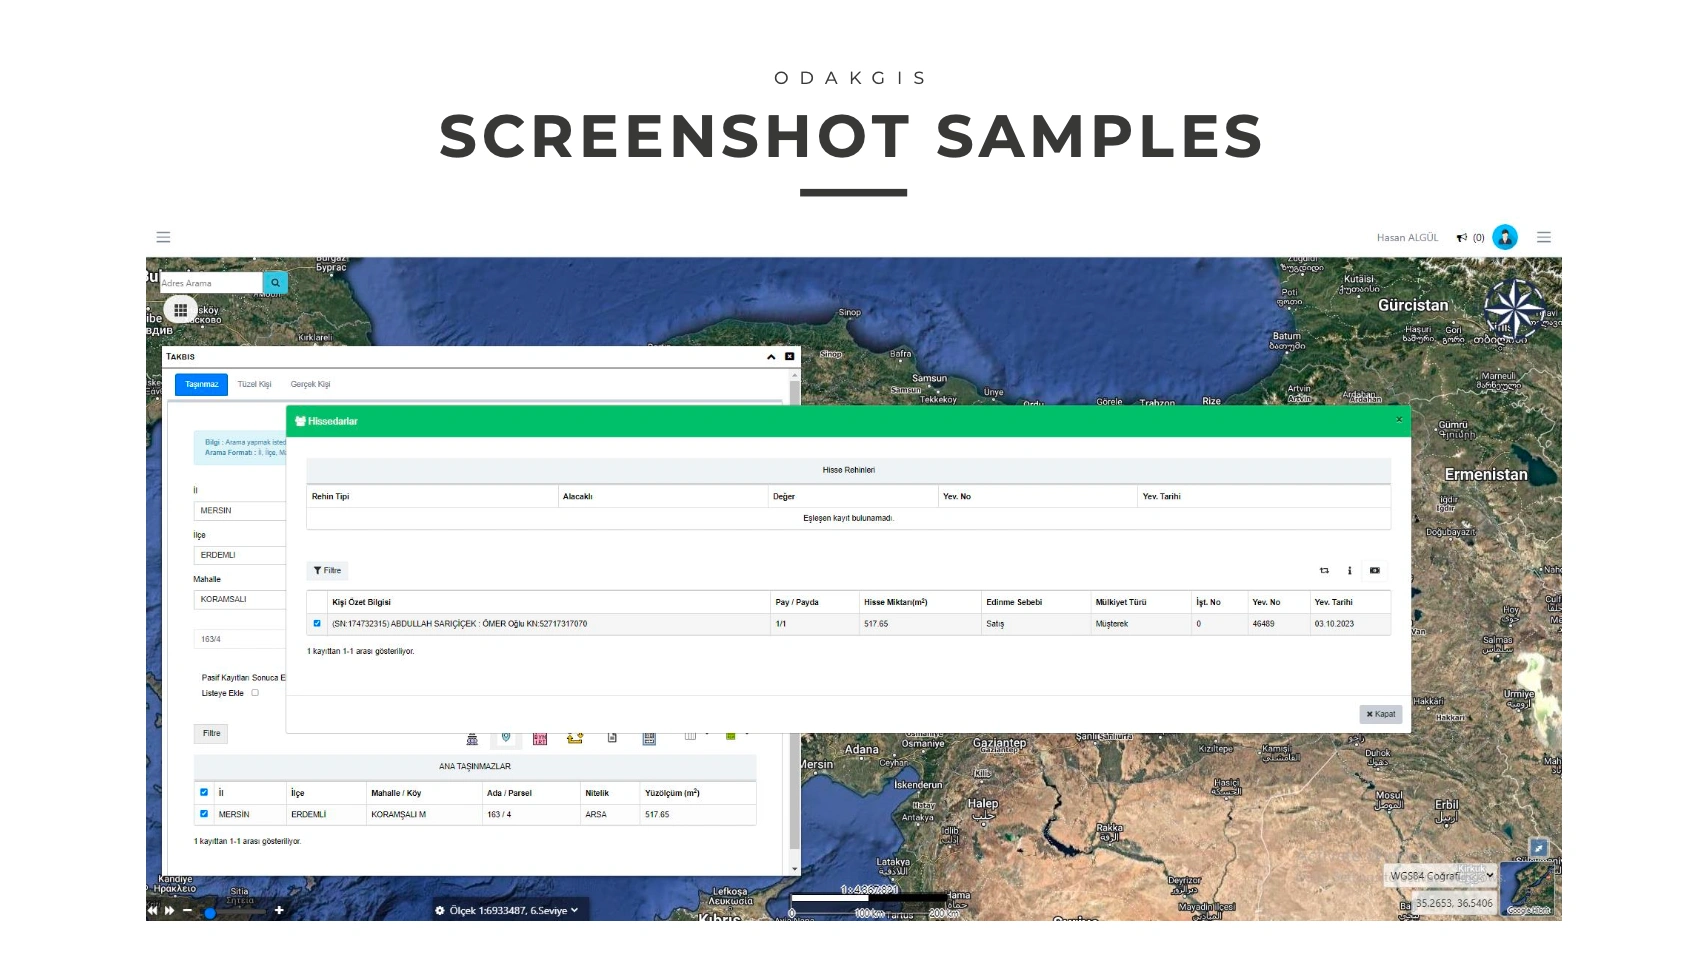Open the grid apps menu on the map
Viewport: 1704px width, 954px height.
(181, 310)
